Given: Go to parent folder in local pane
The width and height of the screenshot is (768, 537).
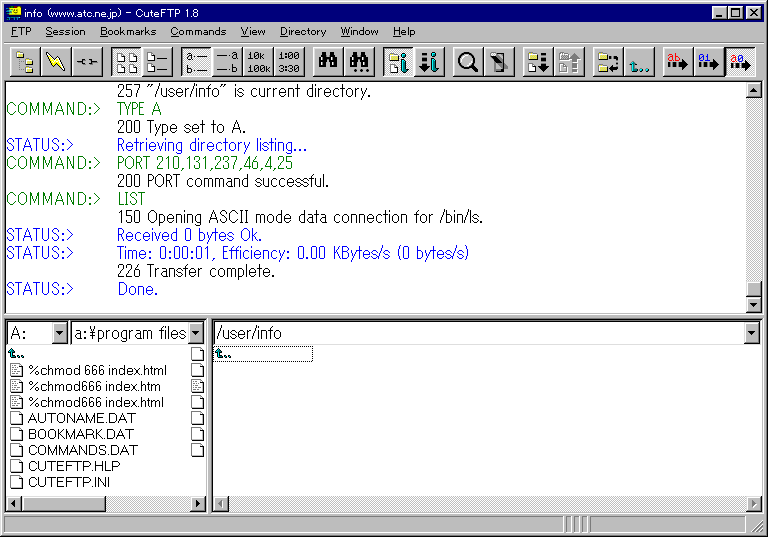Looking at the screenshot, I should pyautogui.click(x=16, y=353).
